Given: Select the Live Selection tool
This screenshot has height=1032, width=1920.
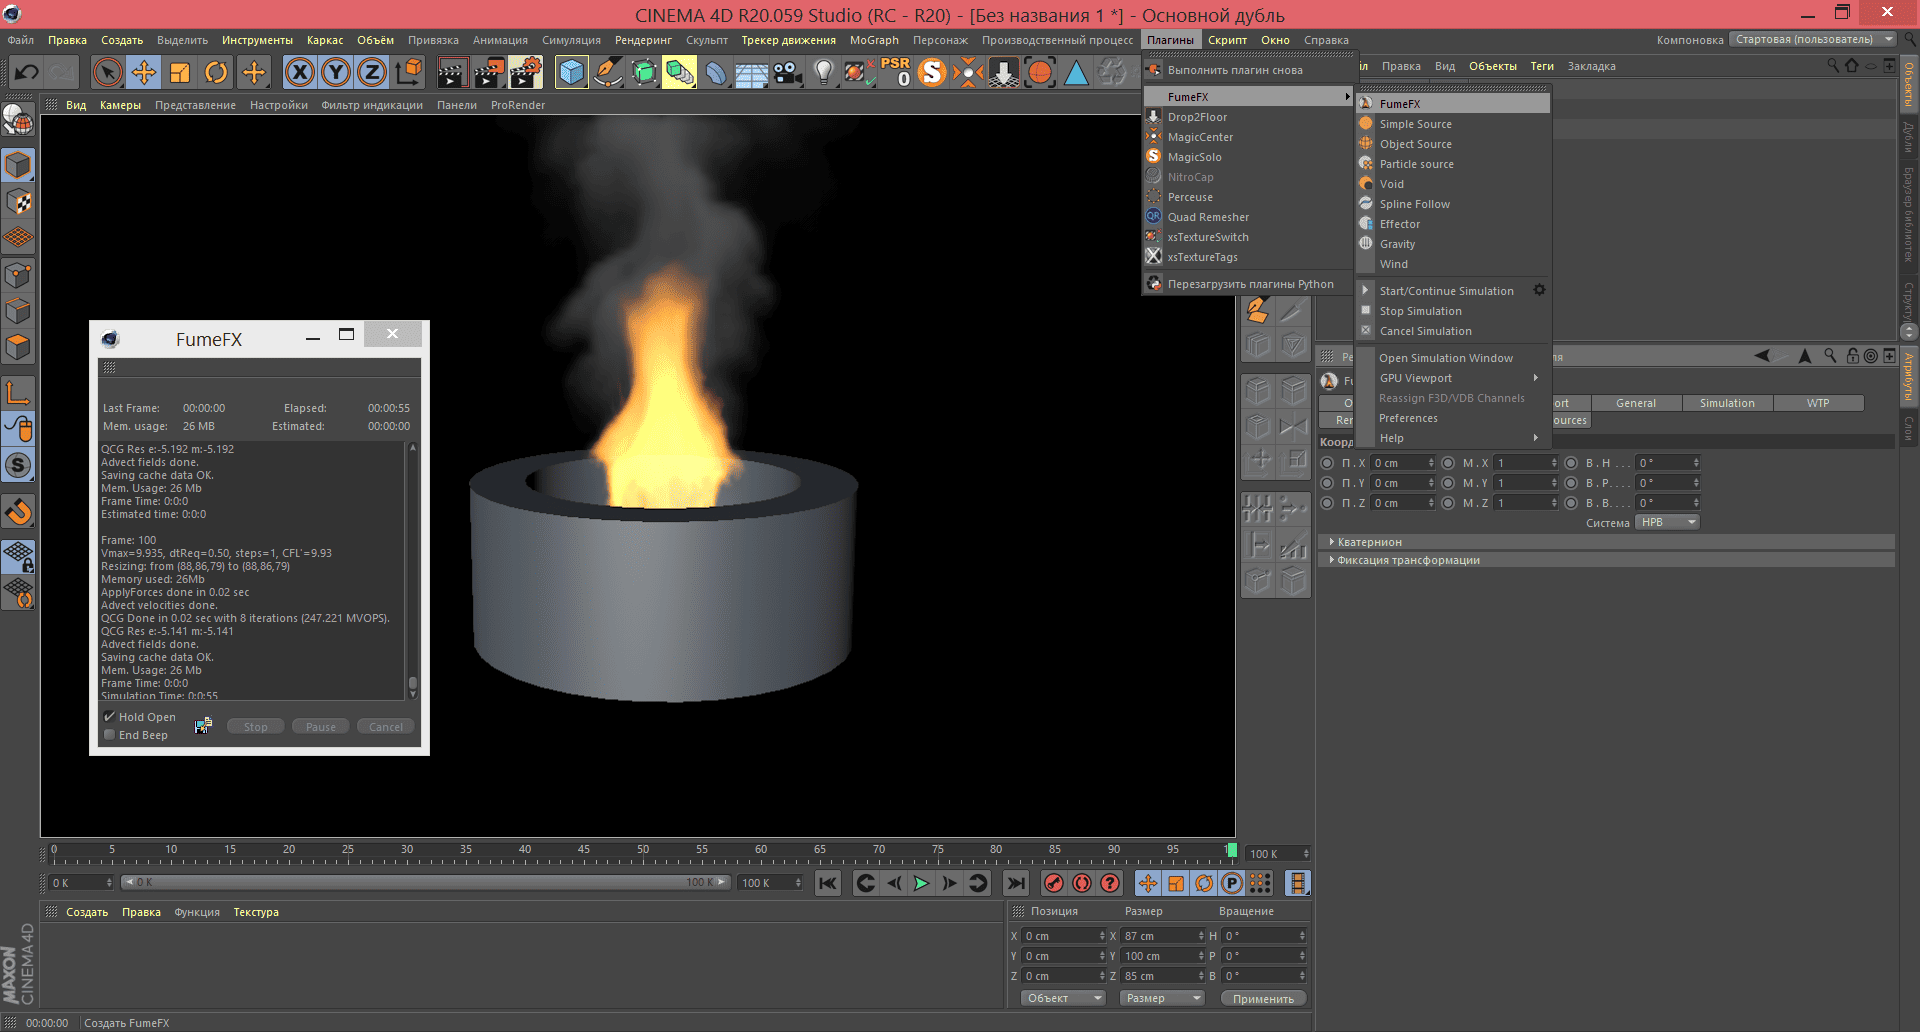Looking at the screenshot, I should point(107,72).
